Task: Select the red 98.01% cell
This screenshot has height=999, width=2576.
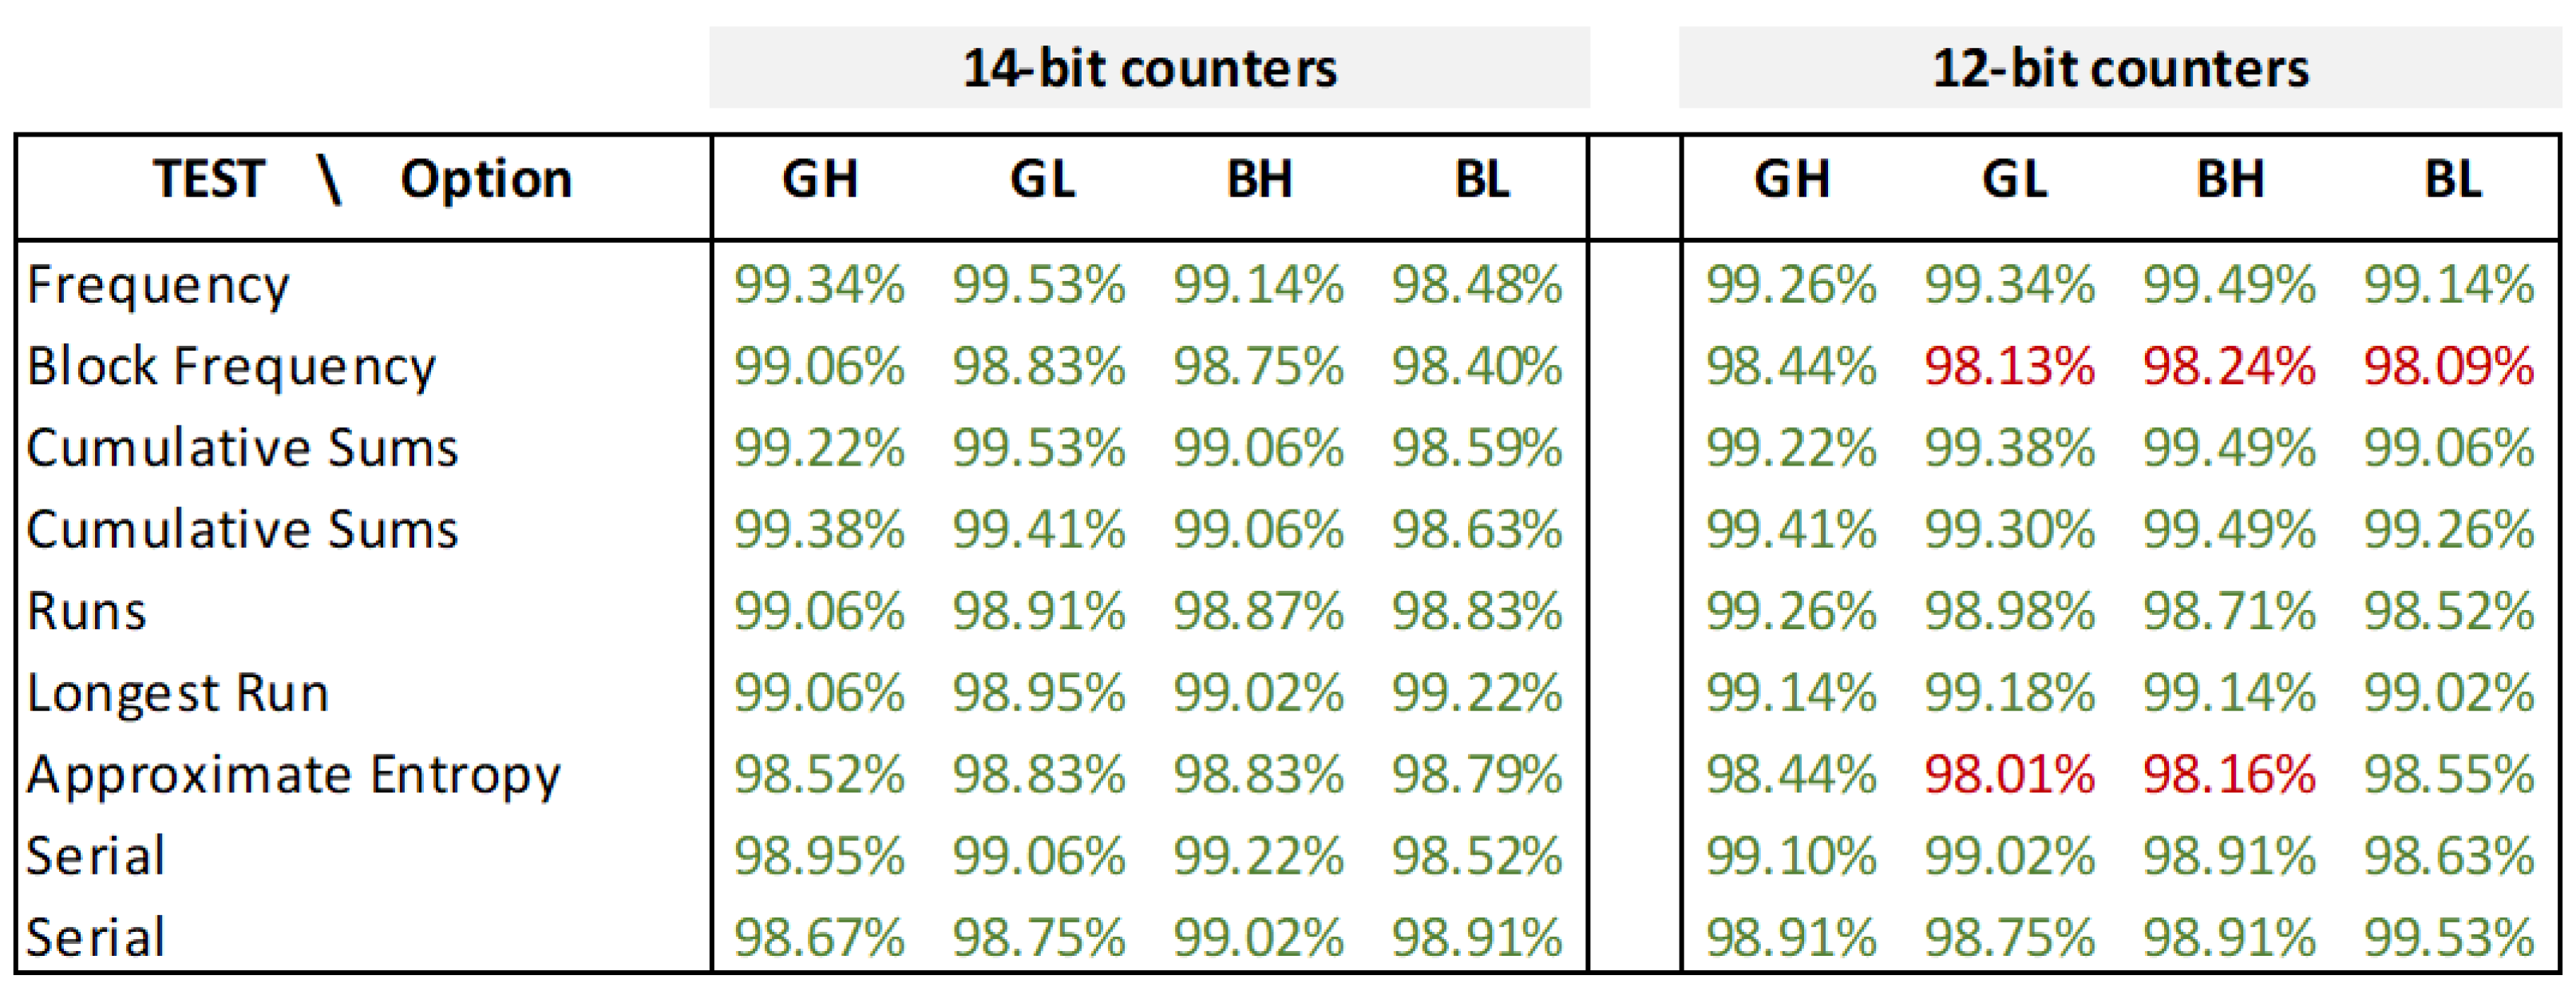Action: pos(2009,775)
